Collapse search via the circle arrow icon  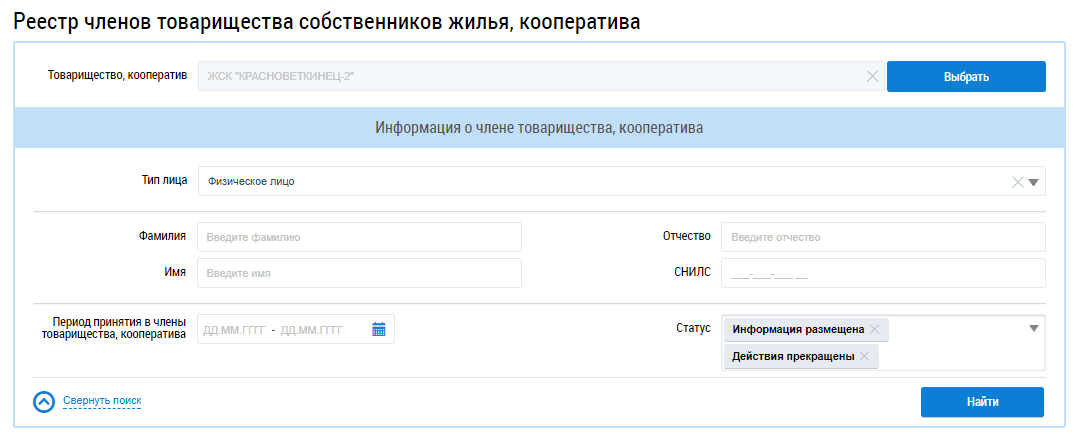tap(44, 401)
